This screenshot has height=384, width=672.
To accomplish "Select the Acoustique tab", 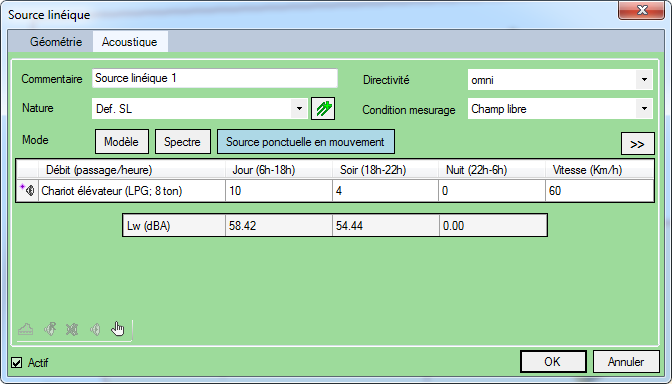I will (129, 42).
